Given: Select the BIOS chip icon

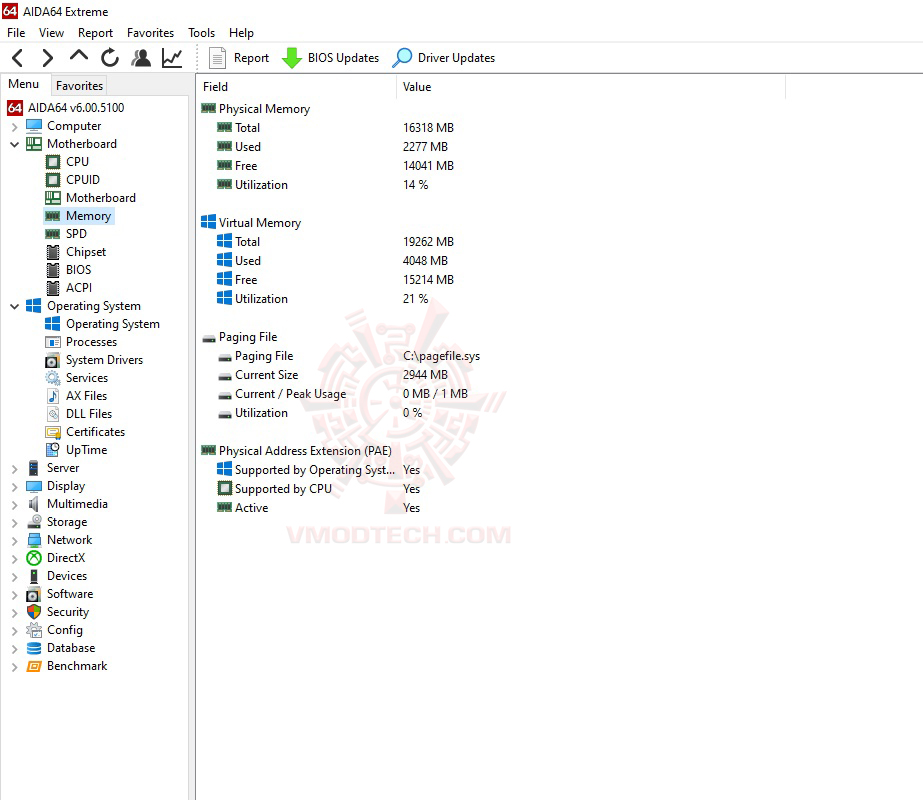Looking at the screenshot, I should [x=53, y=270].
